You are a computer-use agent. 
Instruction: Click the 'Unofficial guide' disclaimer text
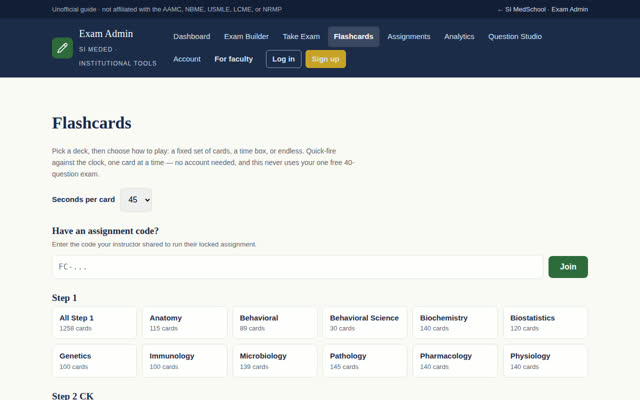click(x=167, y=9)
